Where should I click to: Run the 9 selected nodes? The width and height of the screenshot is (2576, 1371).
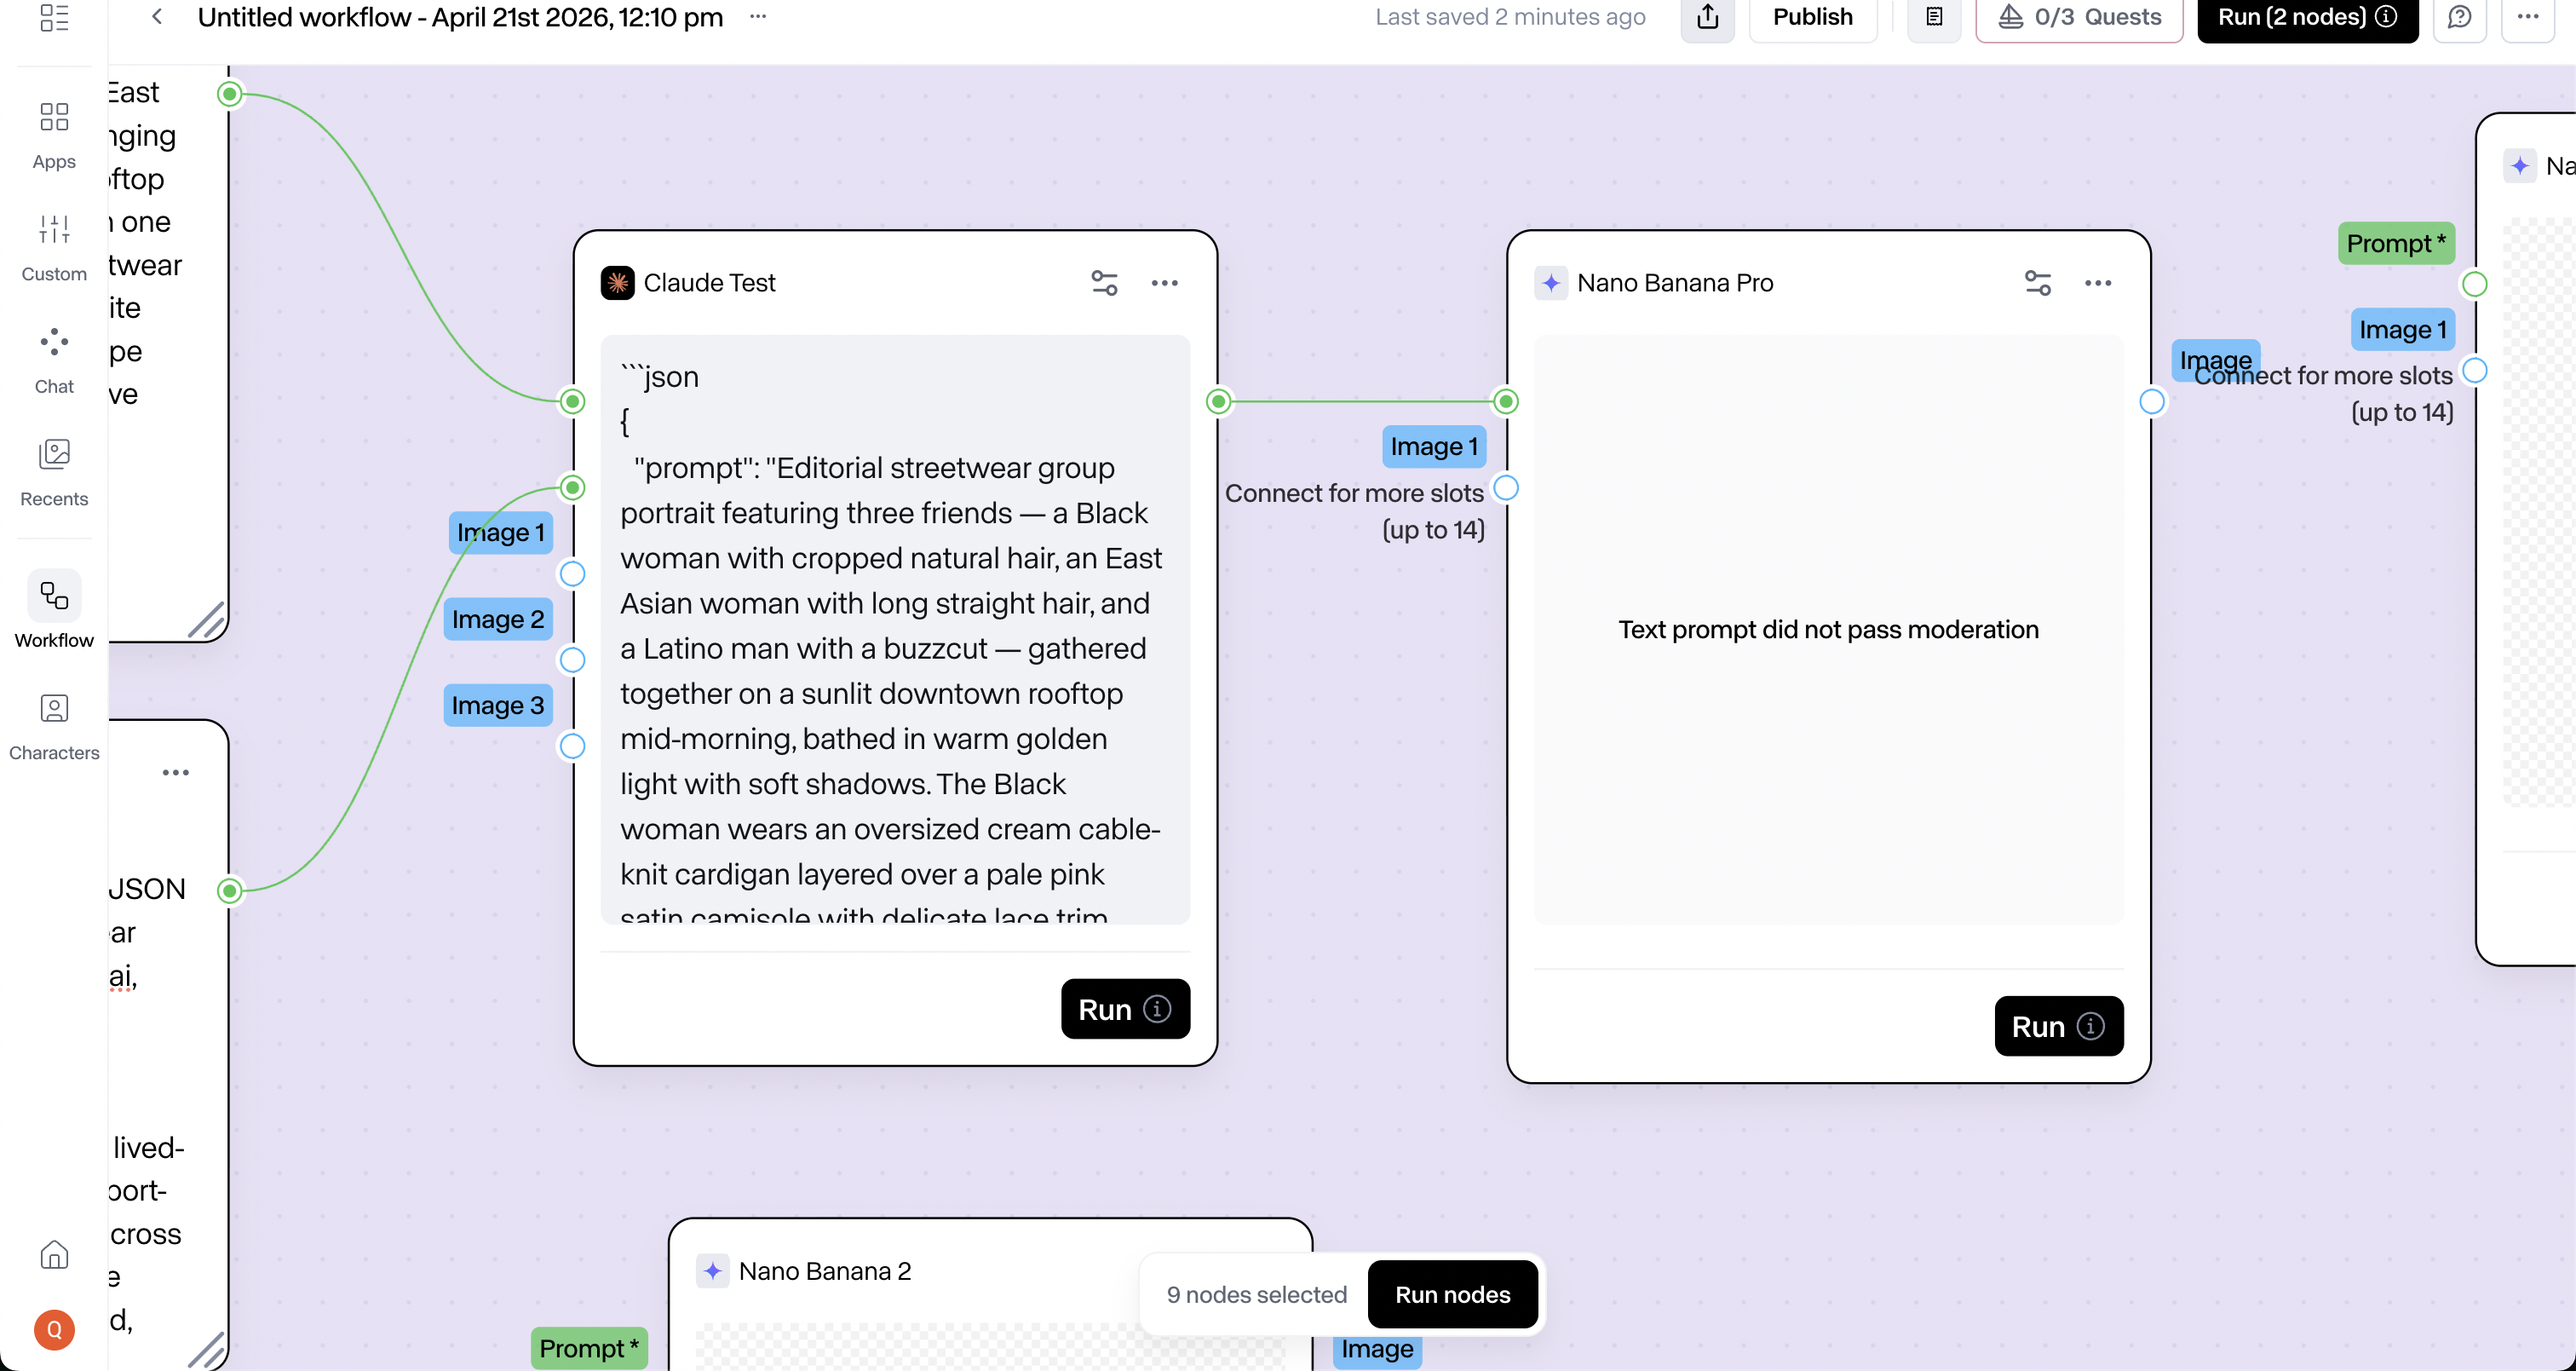(1452, 1294)
